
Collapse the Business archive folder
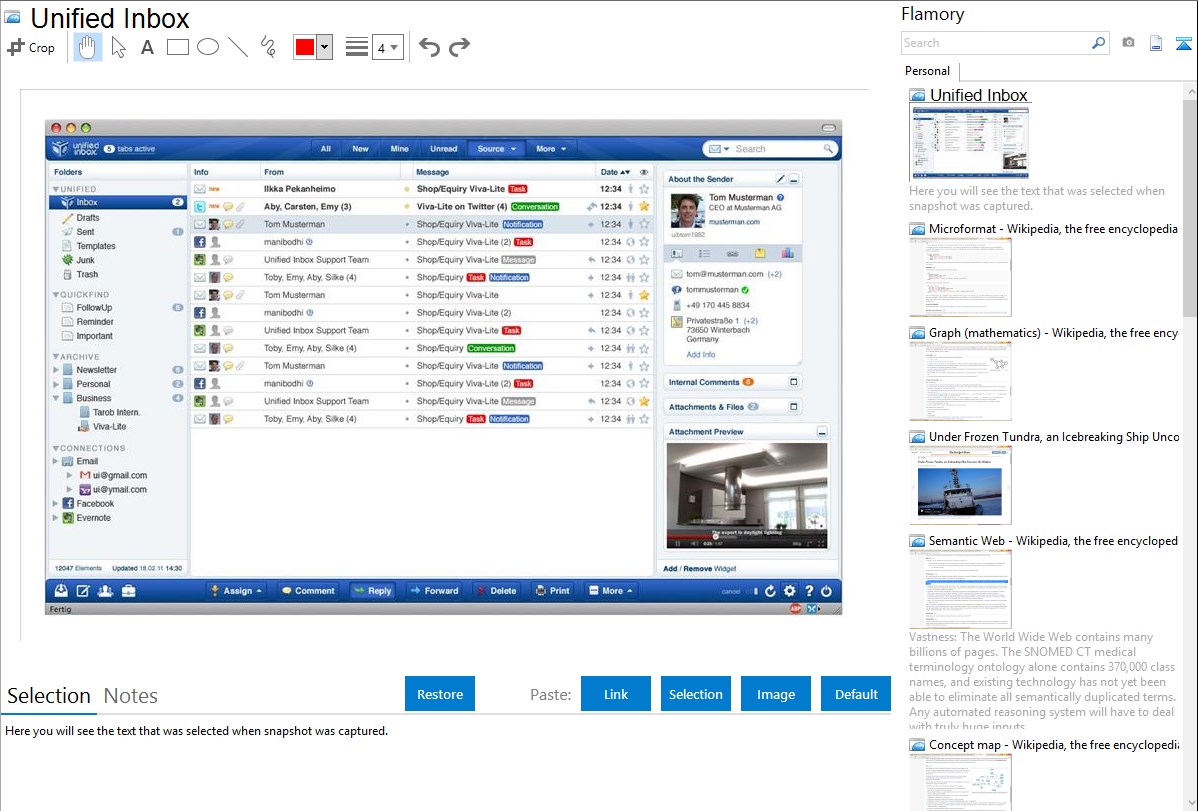(x=56, y=398)
